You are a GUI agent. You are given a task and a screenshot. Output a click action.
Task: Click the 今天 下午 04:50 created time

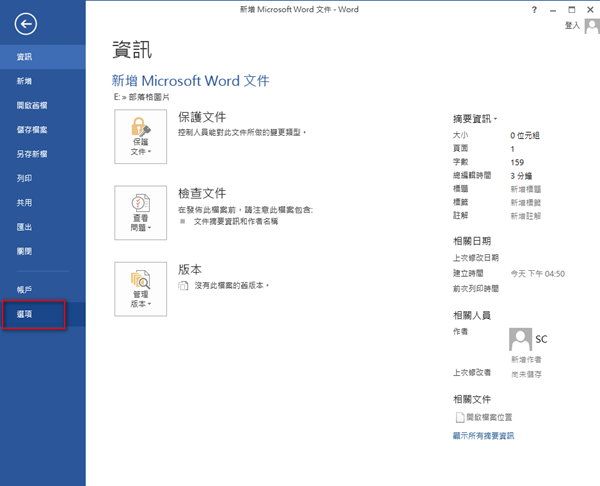pos(538,274)
